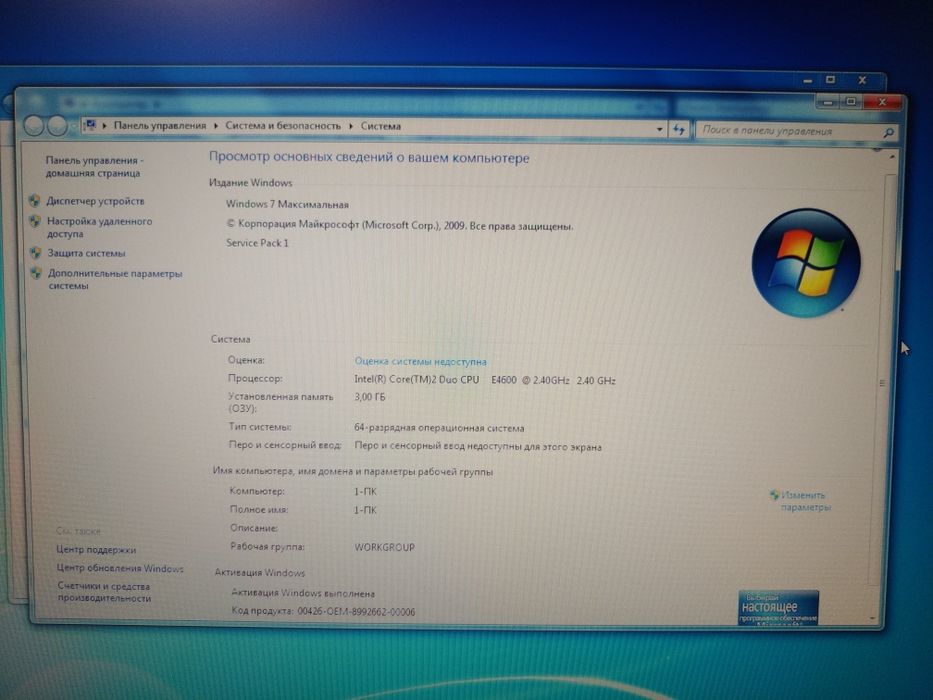This screenshot has height=700, width=933.
Task: Click the refresh button next to address bar
Action: coord(679,129)
